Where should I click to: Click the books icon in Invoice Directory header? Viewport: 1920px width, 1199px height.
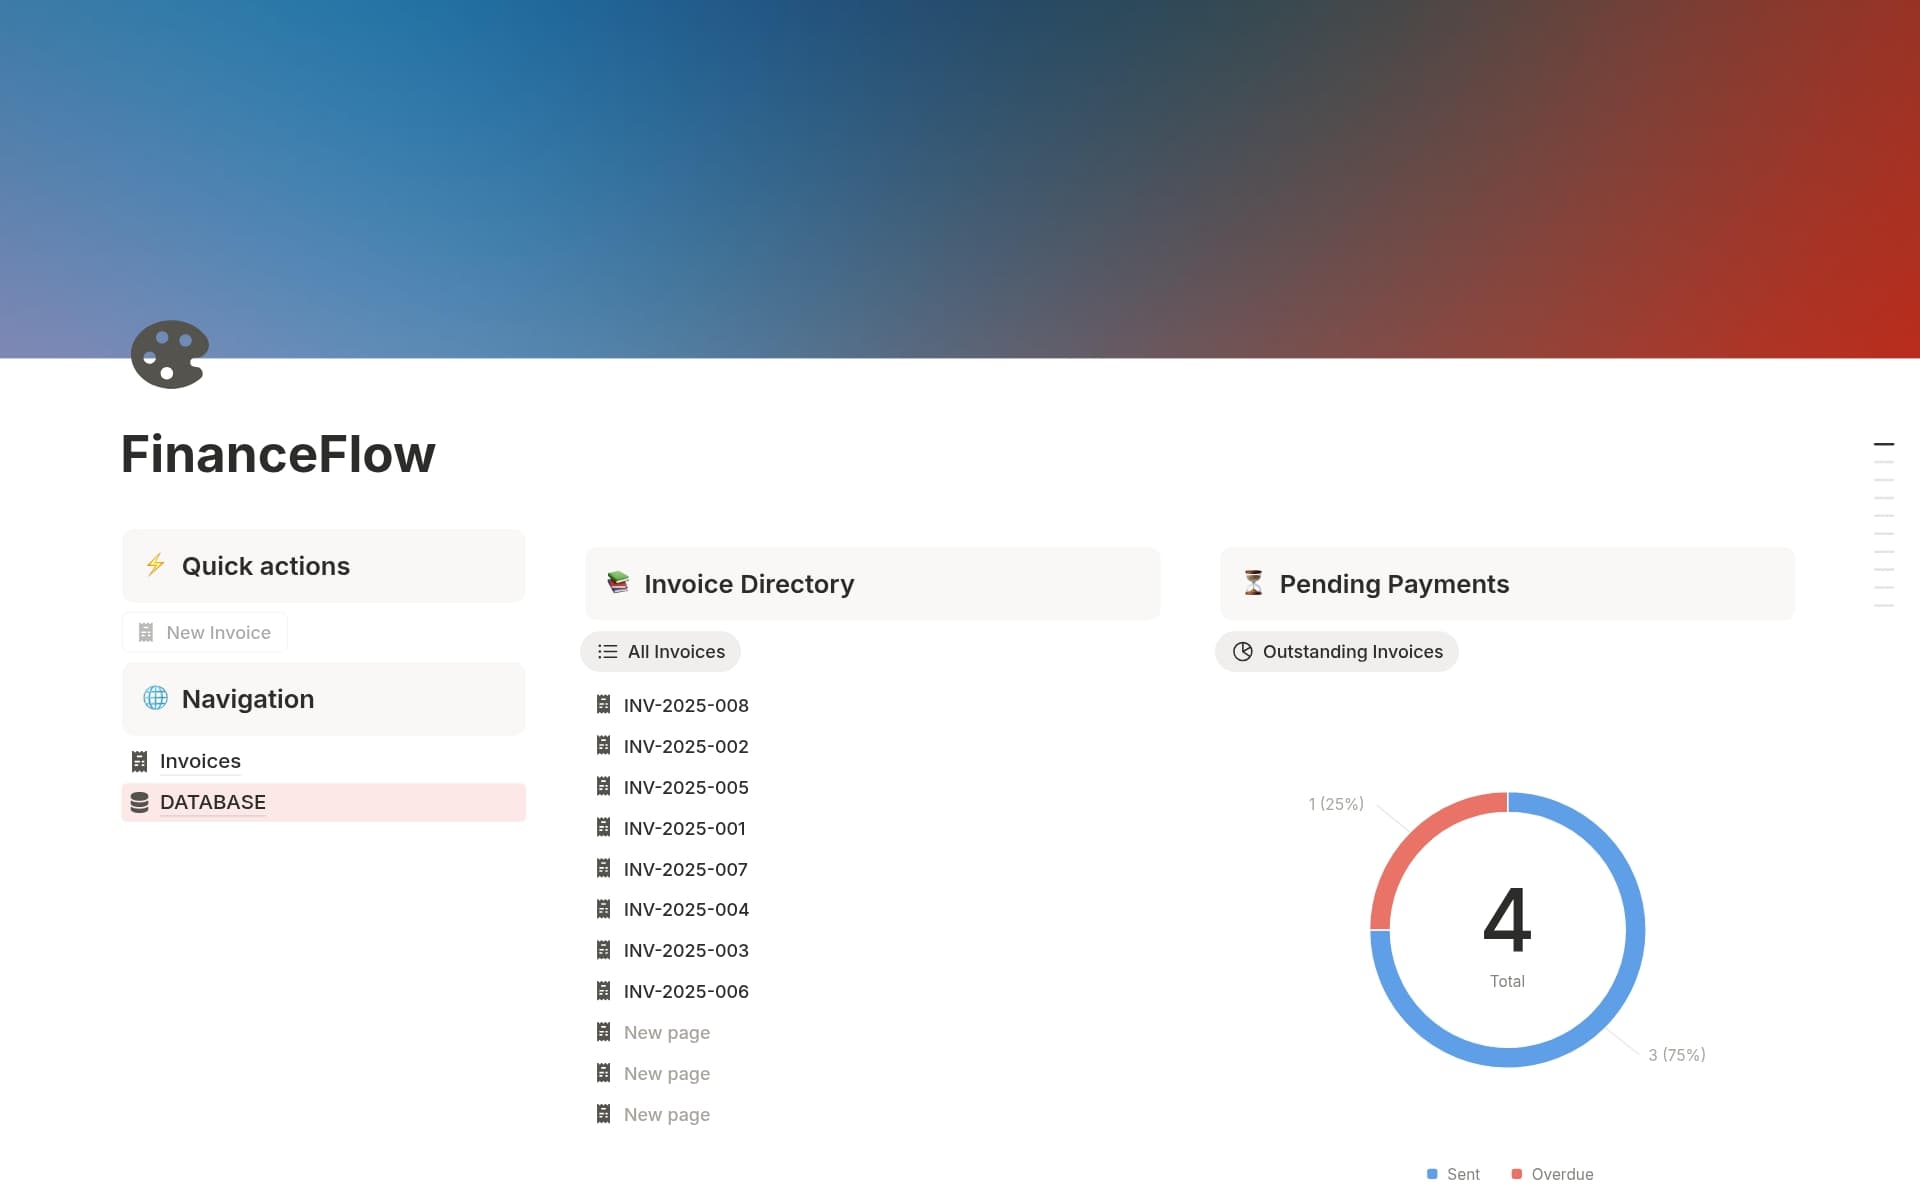pyautogui.click(x=618, y=583)
